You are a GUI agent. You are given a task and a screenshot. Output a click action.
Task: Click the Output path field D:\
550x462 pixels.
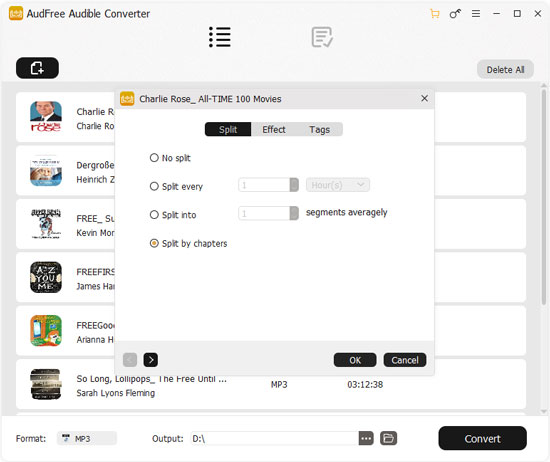pyautogui.click(x=275, y=438)
